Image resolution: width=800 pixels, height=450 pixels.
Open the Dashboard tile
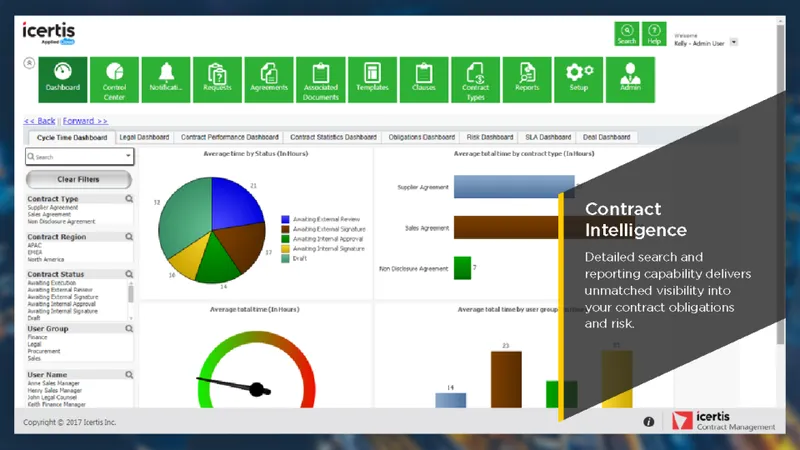tap(63, 80)
